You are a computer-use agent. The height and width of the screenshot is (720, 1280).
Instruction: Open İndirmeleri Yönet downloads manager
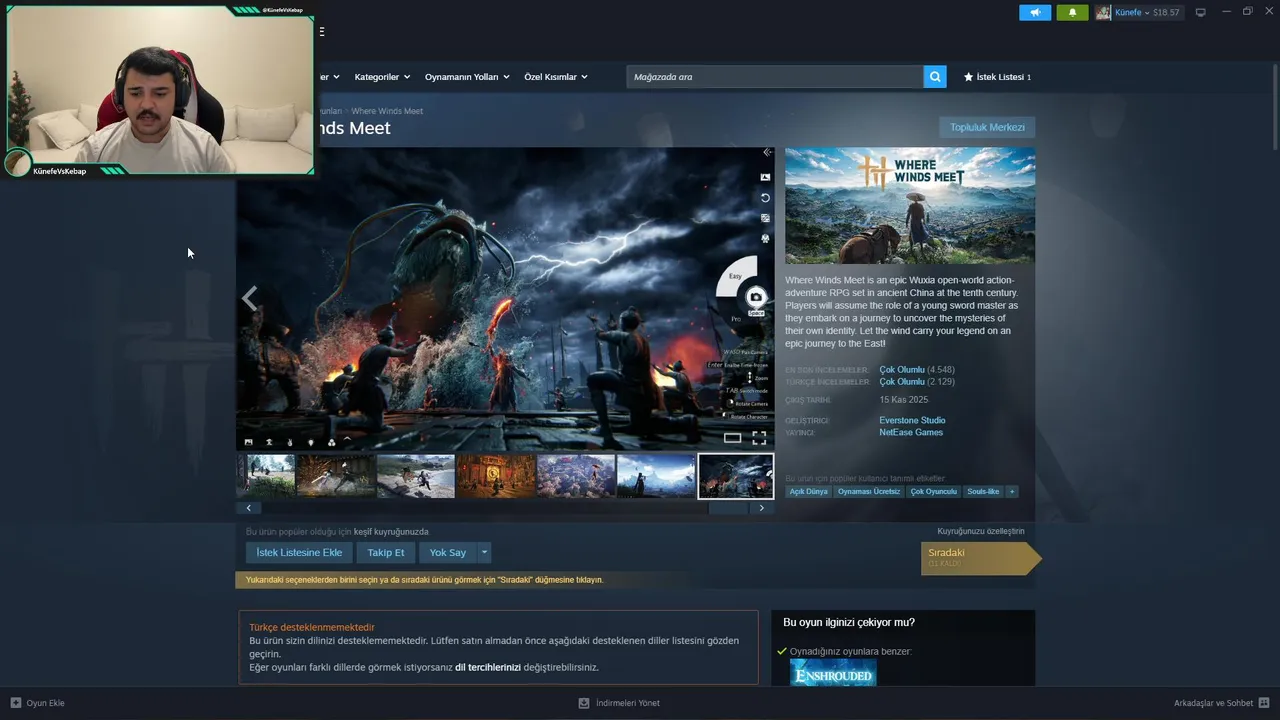619,703
